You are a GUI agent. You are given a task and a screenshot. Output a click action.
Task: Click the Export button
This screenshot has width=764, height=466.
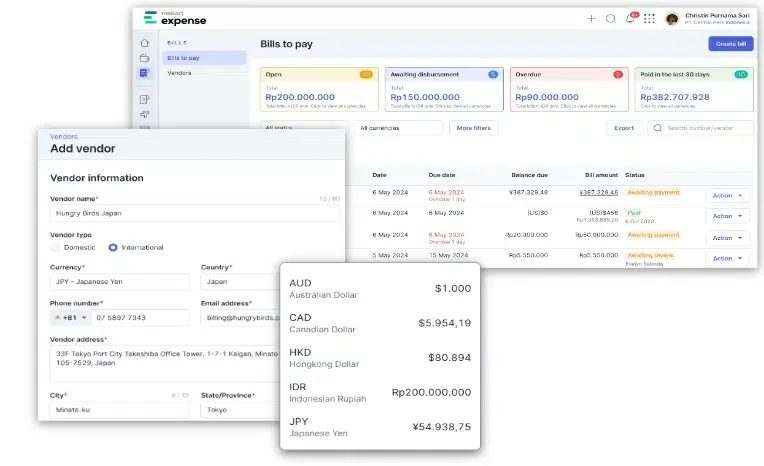coord(624,128)
